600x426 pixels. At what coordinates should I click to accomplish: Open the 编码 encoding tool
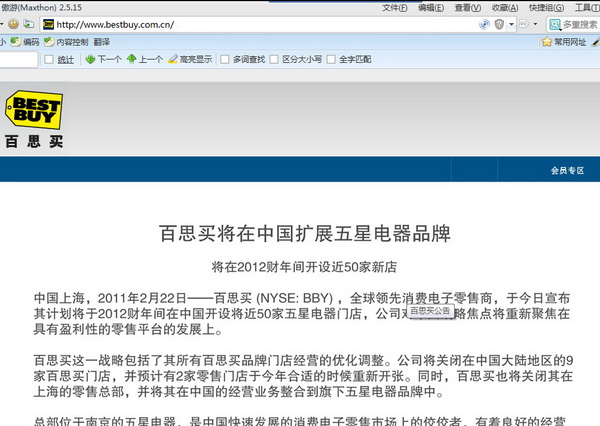coord(25,42)
